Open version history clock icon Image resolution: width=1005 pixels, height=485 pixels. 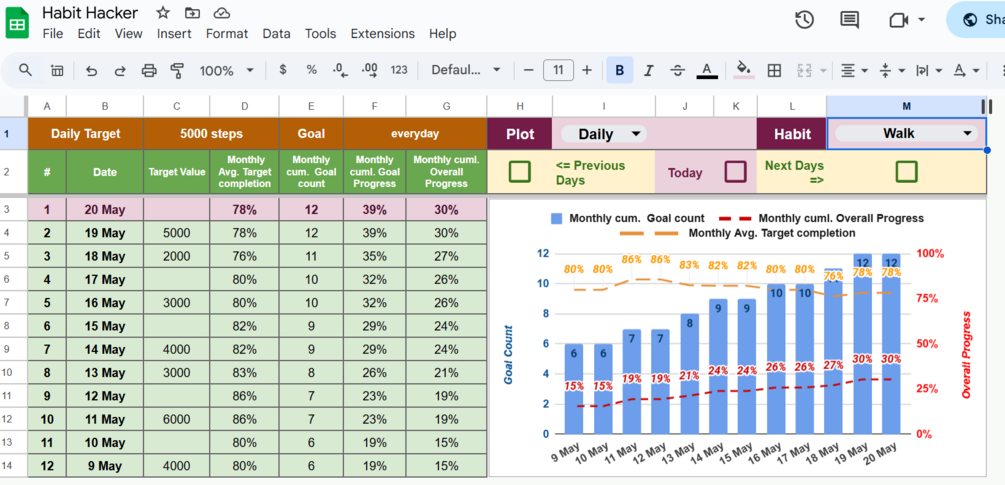pos(804,20)
